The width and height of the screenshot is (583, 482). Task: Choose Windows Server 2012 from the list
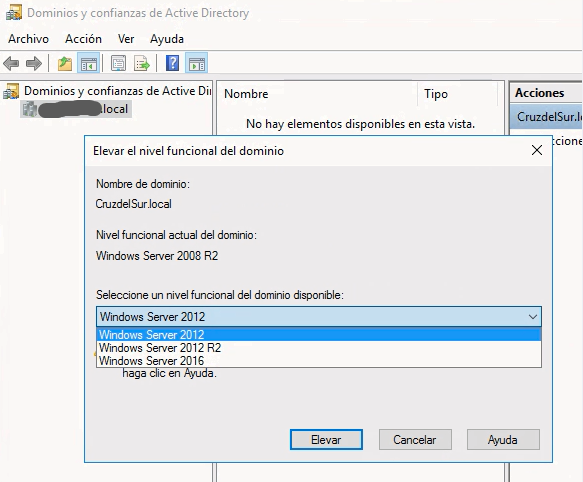click(x=319, y=335)
